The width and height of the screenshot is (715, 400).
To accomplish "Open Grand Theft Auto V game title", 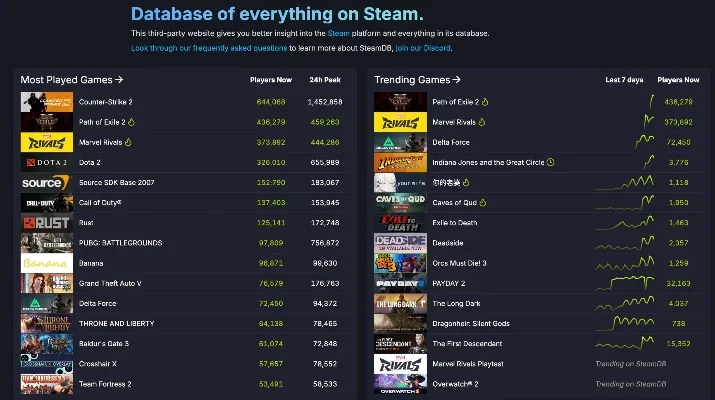I will click(110, 283).
